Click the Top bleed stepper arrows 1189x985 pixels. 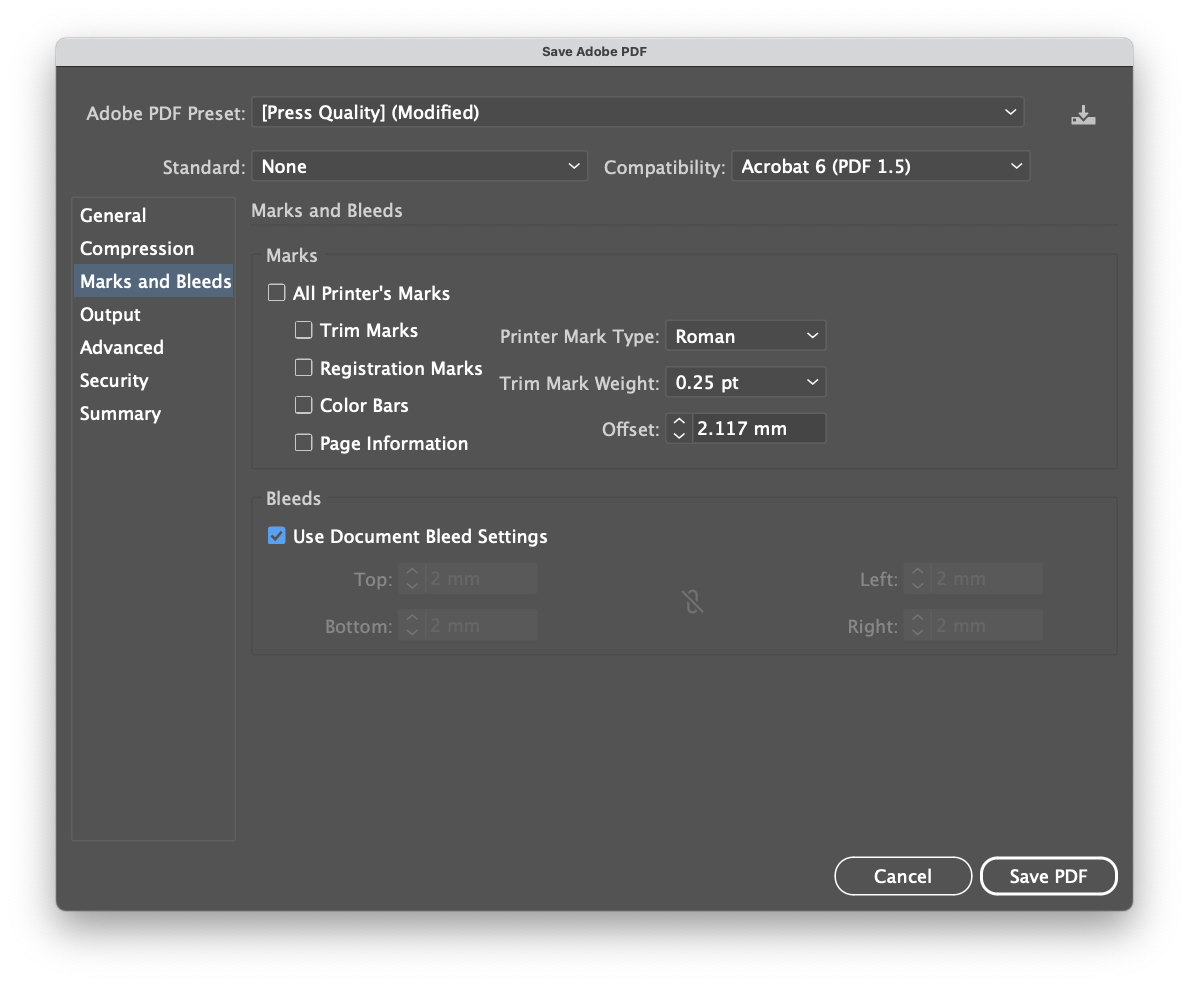tap(412, 579)
